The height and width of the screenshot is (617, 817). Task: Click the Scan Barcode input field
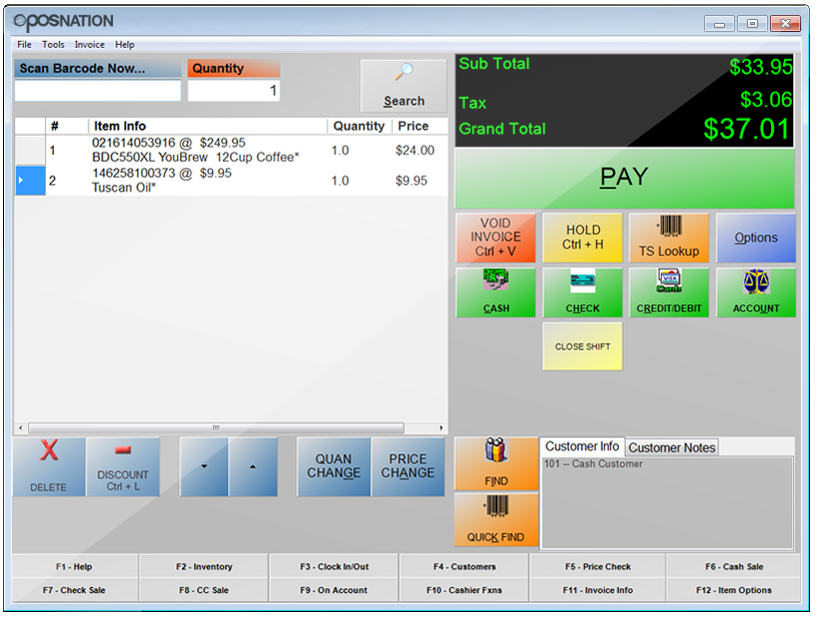[98, 91]
